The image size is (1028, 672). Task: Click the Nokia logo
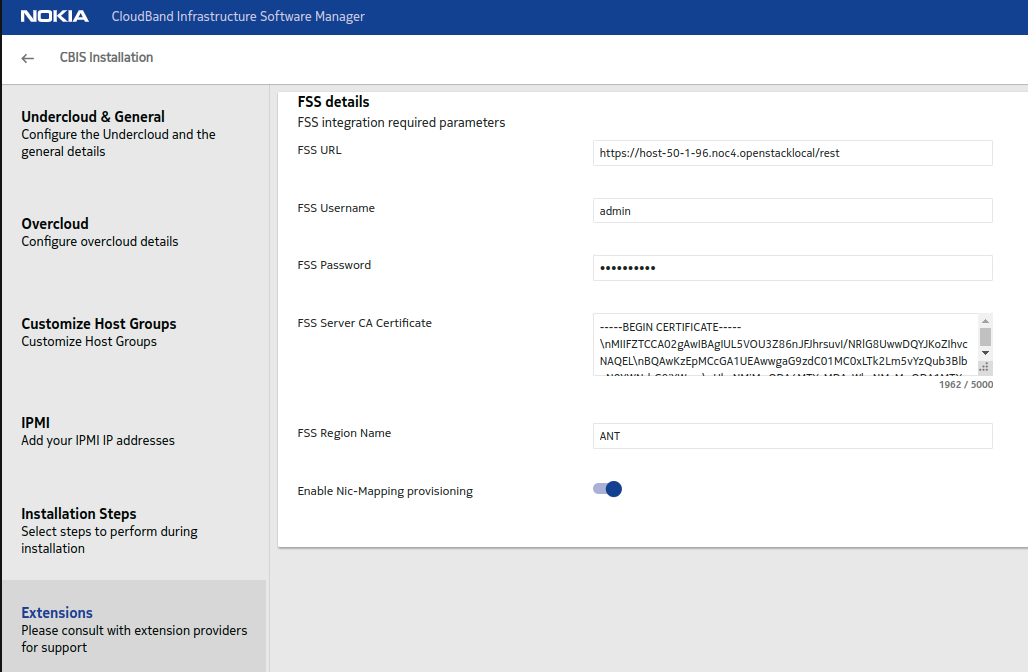click(54, 16)
